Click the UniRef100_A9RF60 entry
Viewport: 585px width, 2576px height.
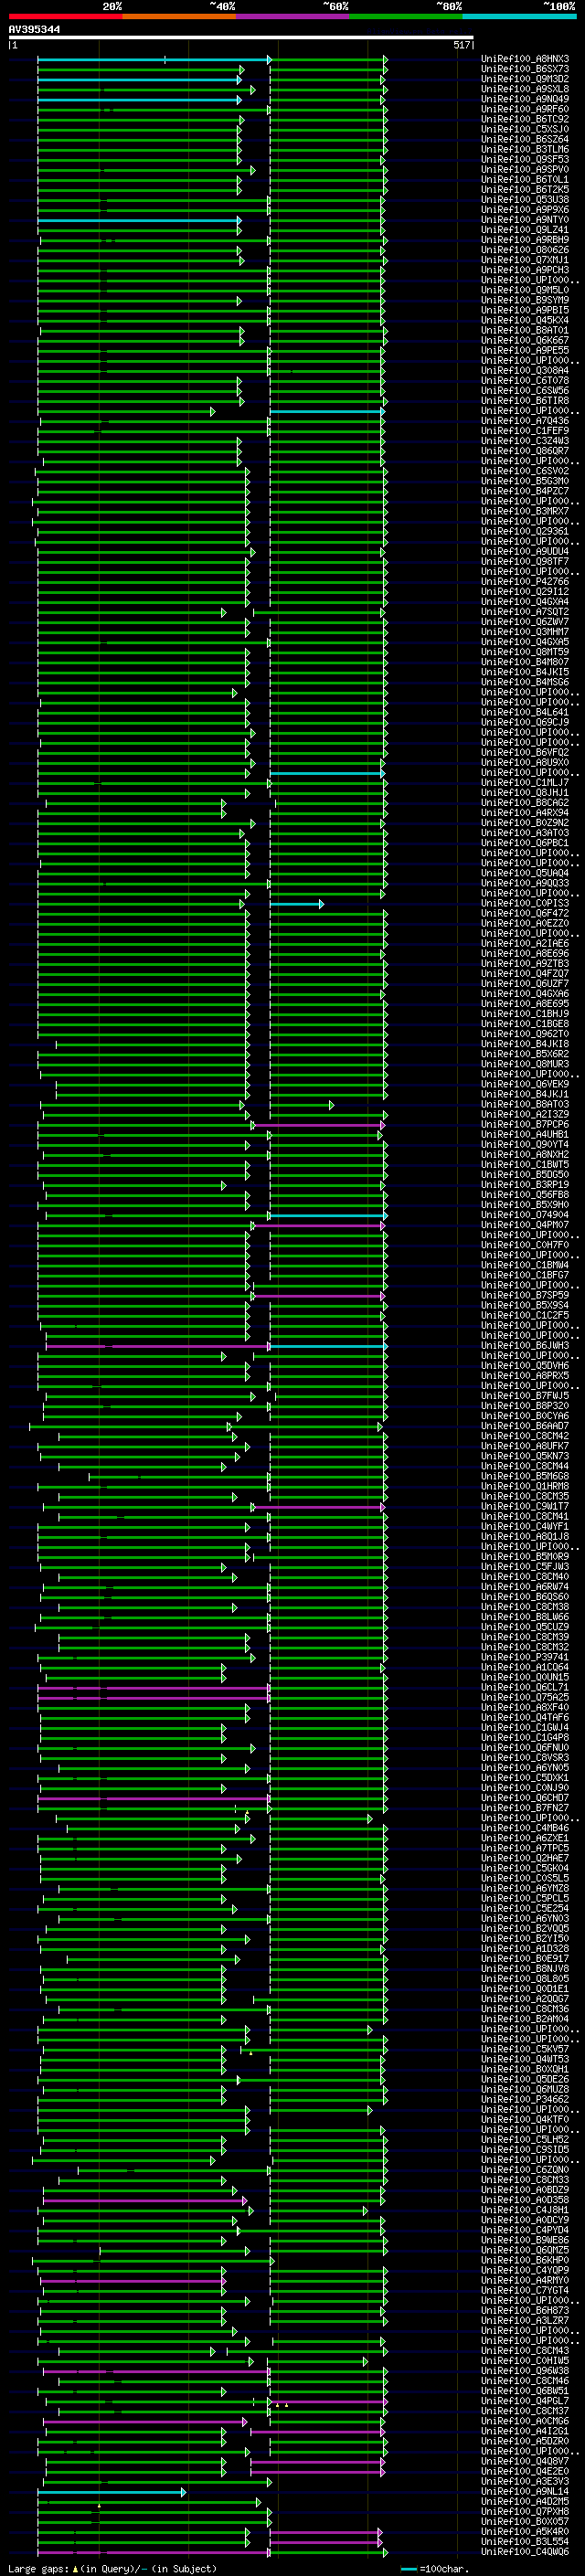pyautogui.click(x=525, y=109)
